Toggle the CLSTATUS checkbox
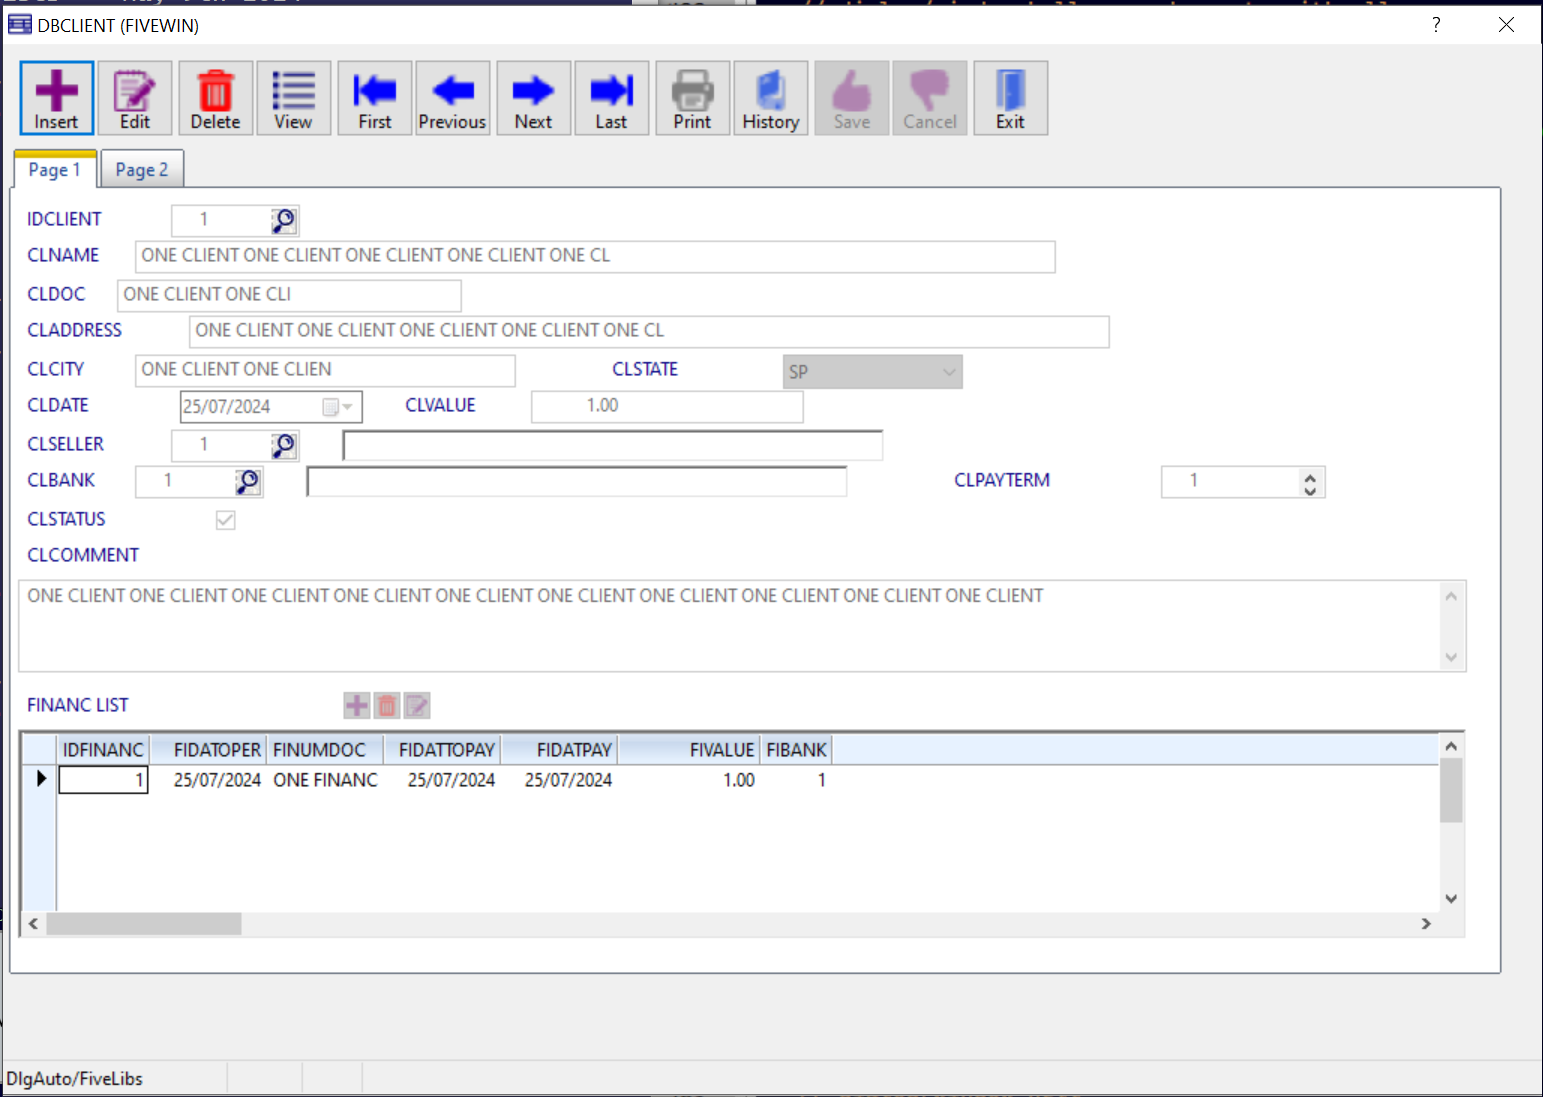The image size is (1543, 1097). (225, 520)
